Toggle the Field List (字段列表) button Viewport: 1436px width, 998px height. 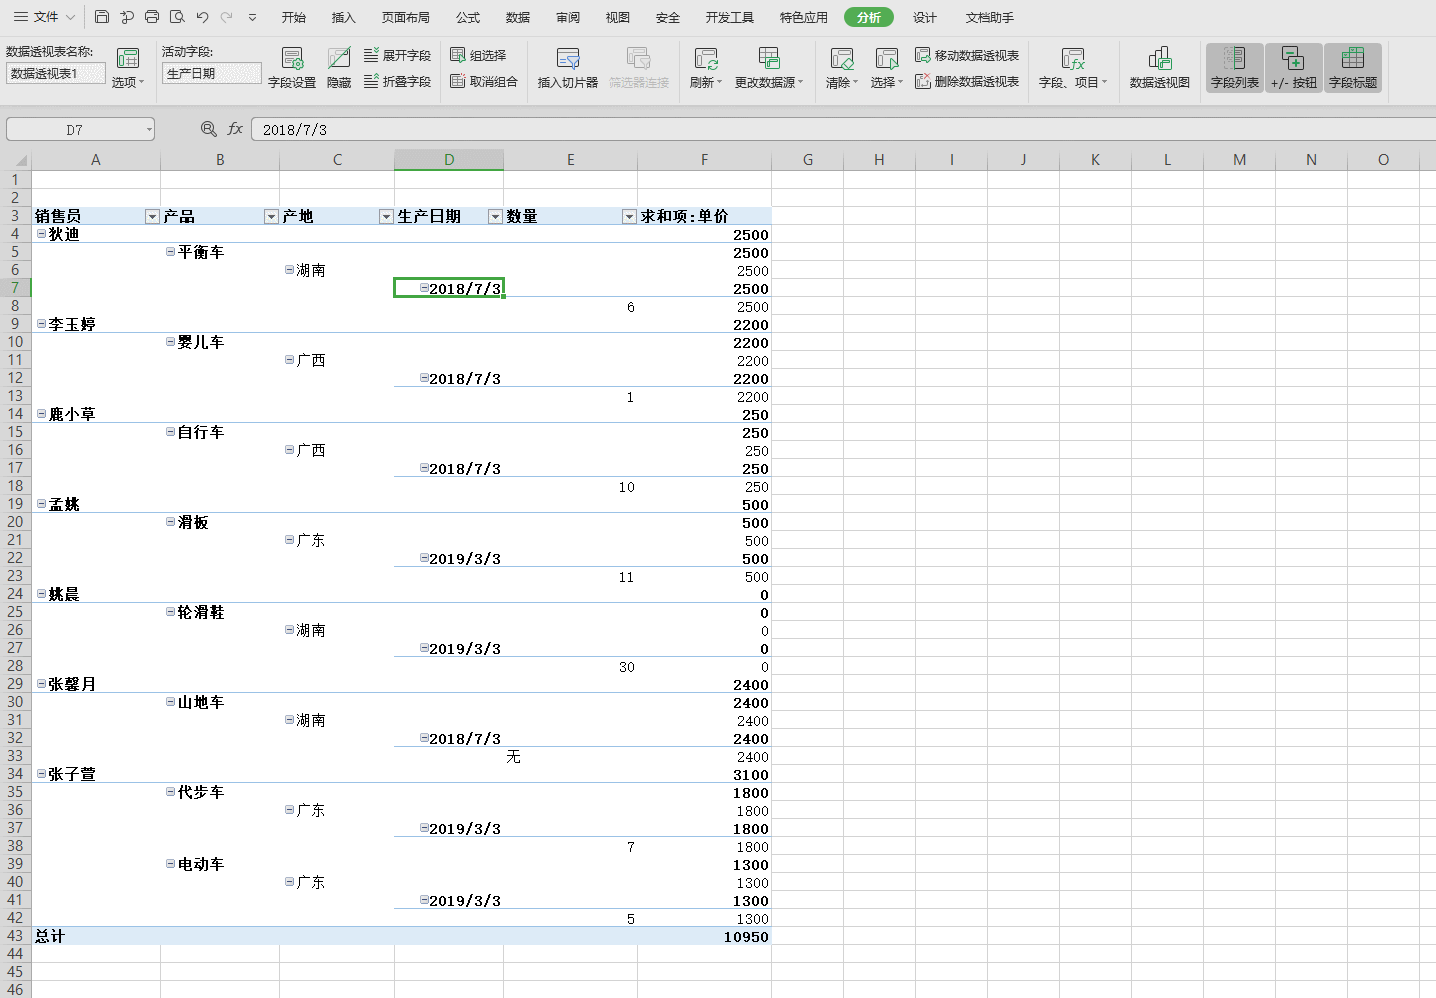click(1234, 67)
